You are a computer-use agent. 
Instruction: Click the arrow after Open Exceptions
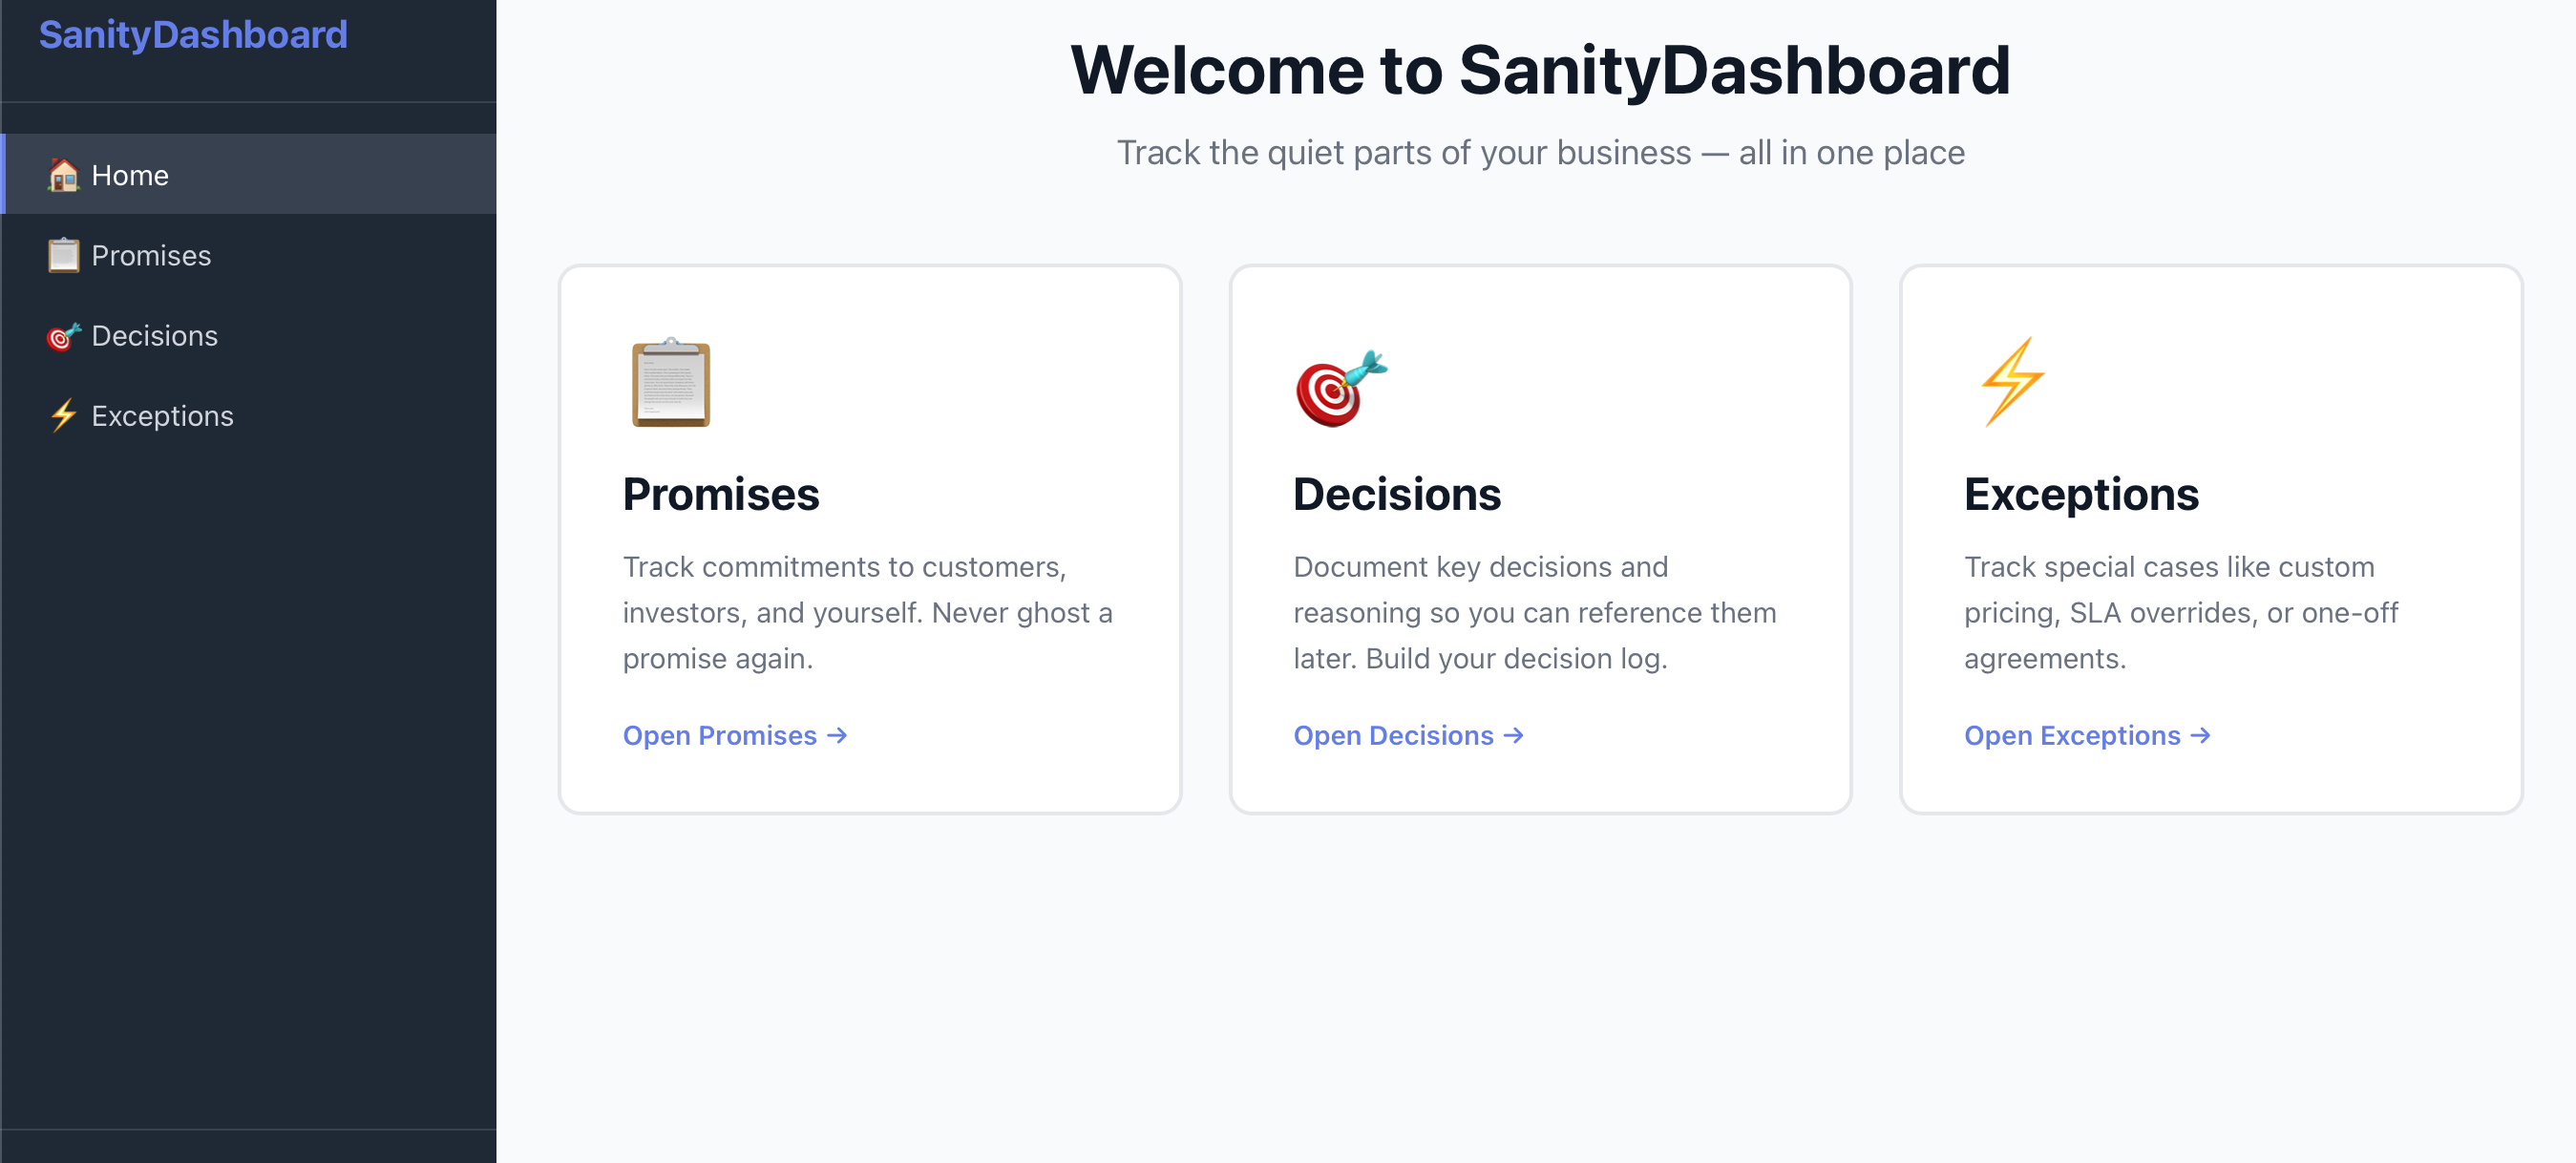tap(2202, 736)
